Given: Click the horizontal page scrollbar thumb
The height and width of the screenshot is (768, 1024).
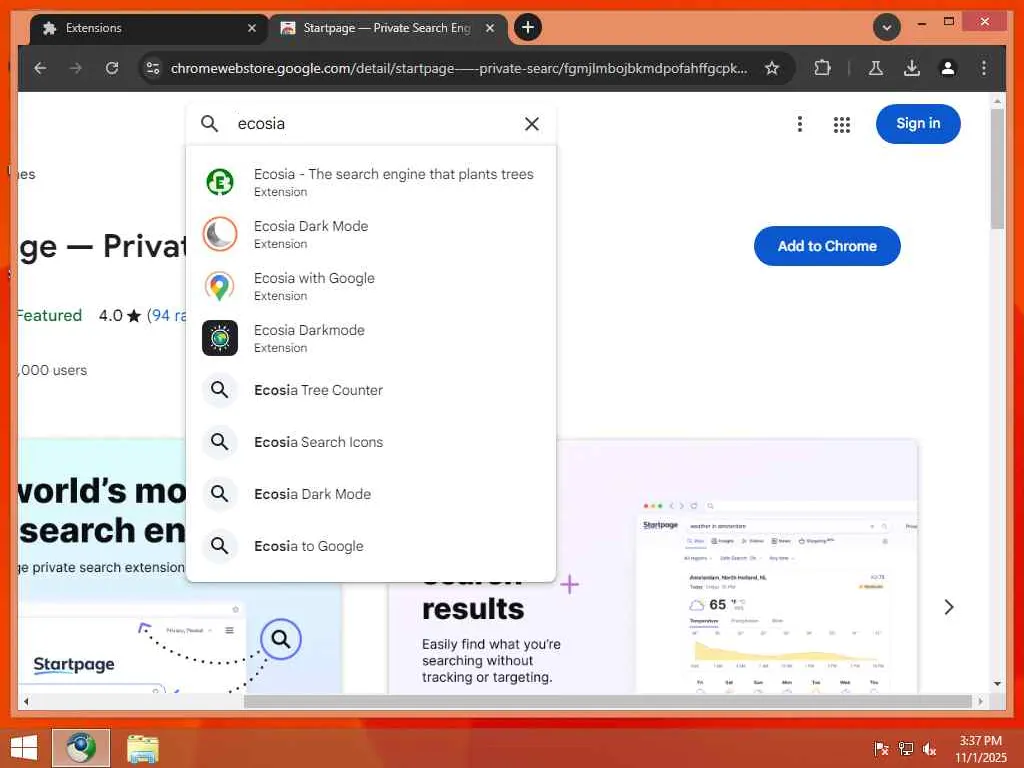Looking at the screenshot, I should [x=607, y=701].
